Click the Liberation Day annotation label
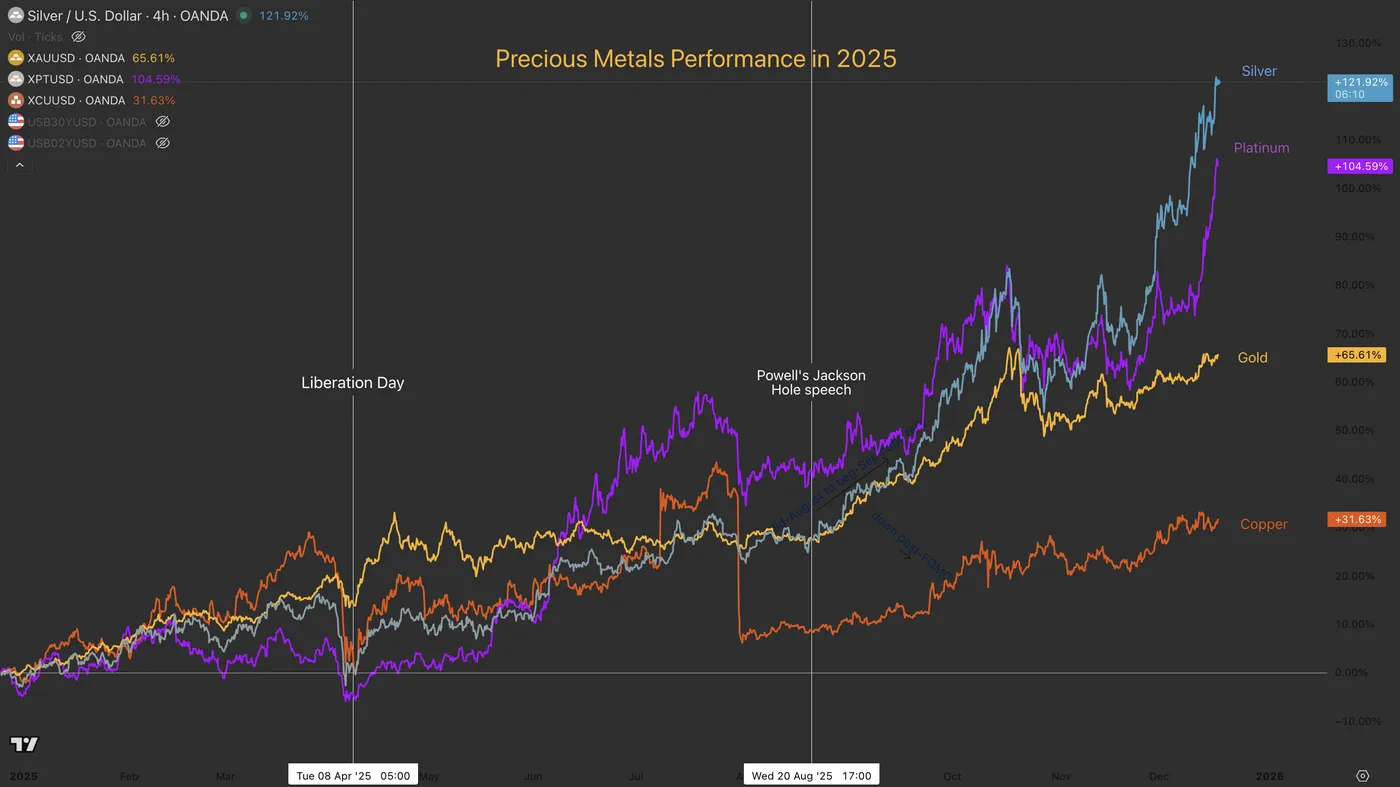Image resolution: width=1400 pixels, height=787 pixels. 352,383
